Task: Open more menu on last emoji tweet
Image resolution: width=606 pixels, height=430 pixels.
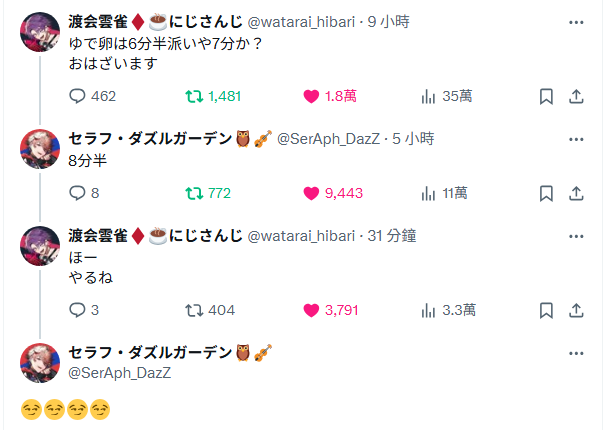Action: pyautogui.click(x=576, y=353)
